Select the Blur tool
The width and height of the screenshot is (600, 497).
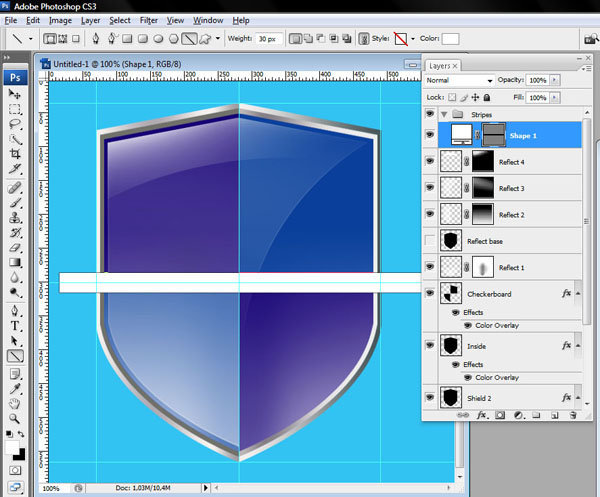point(15,278)
